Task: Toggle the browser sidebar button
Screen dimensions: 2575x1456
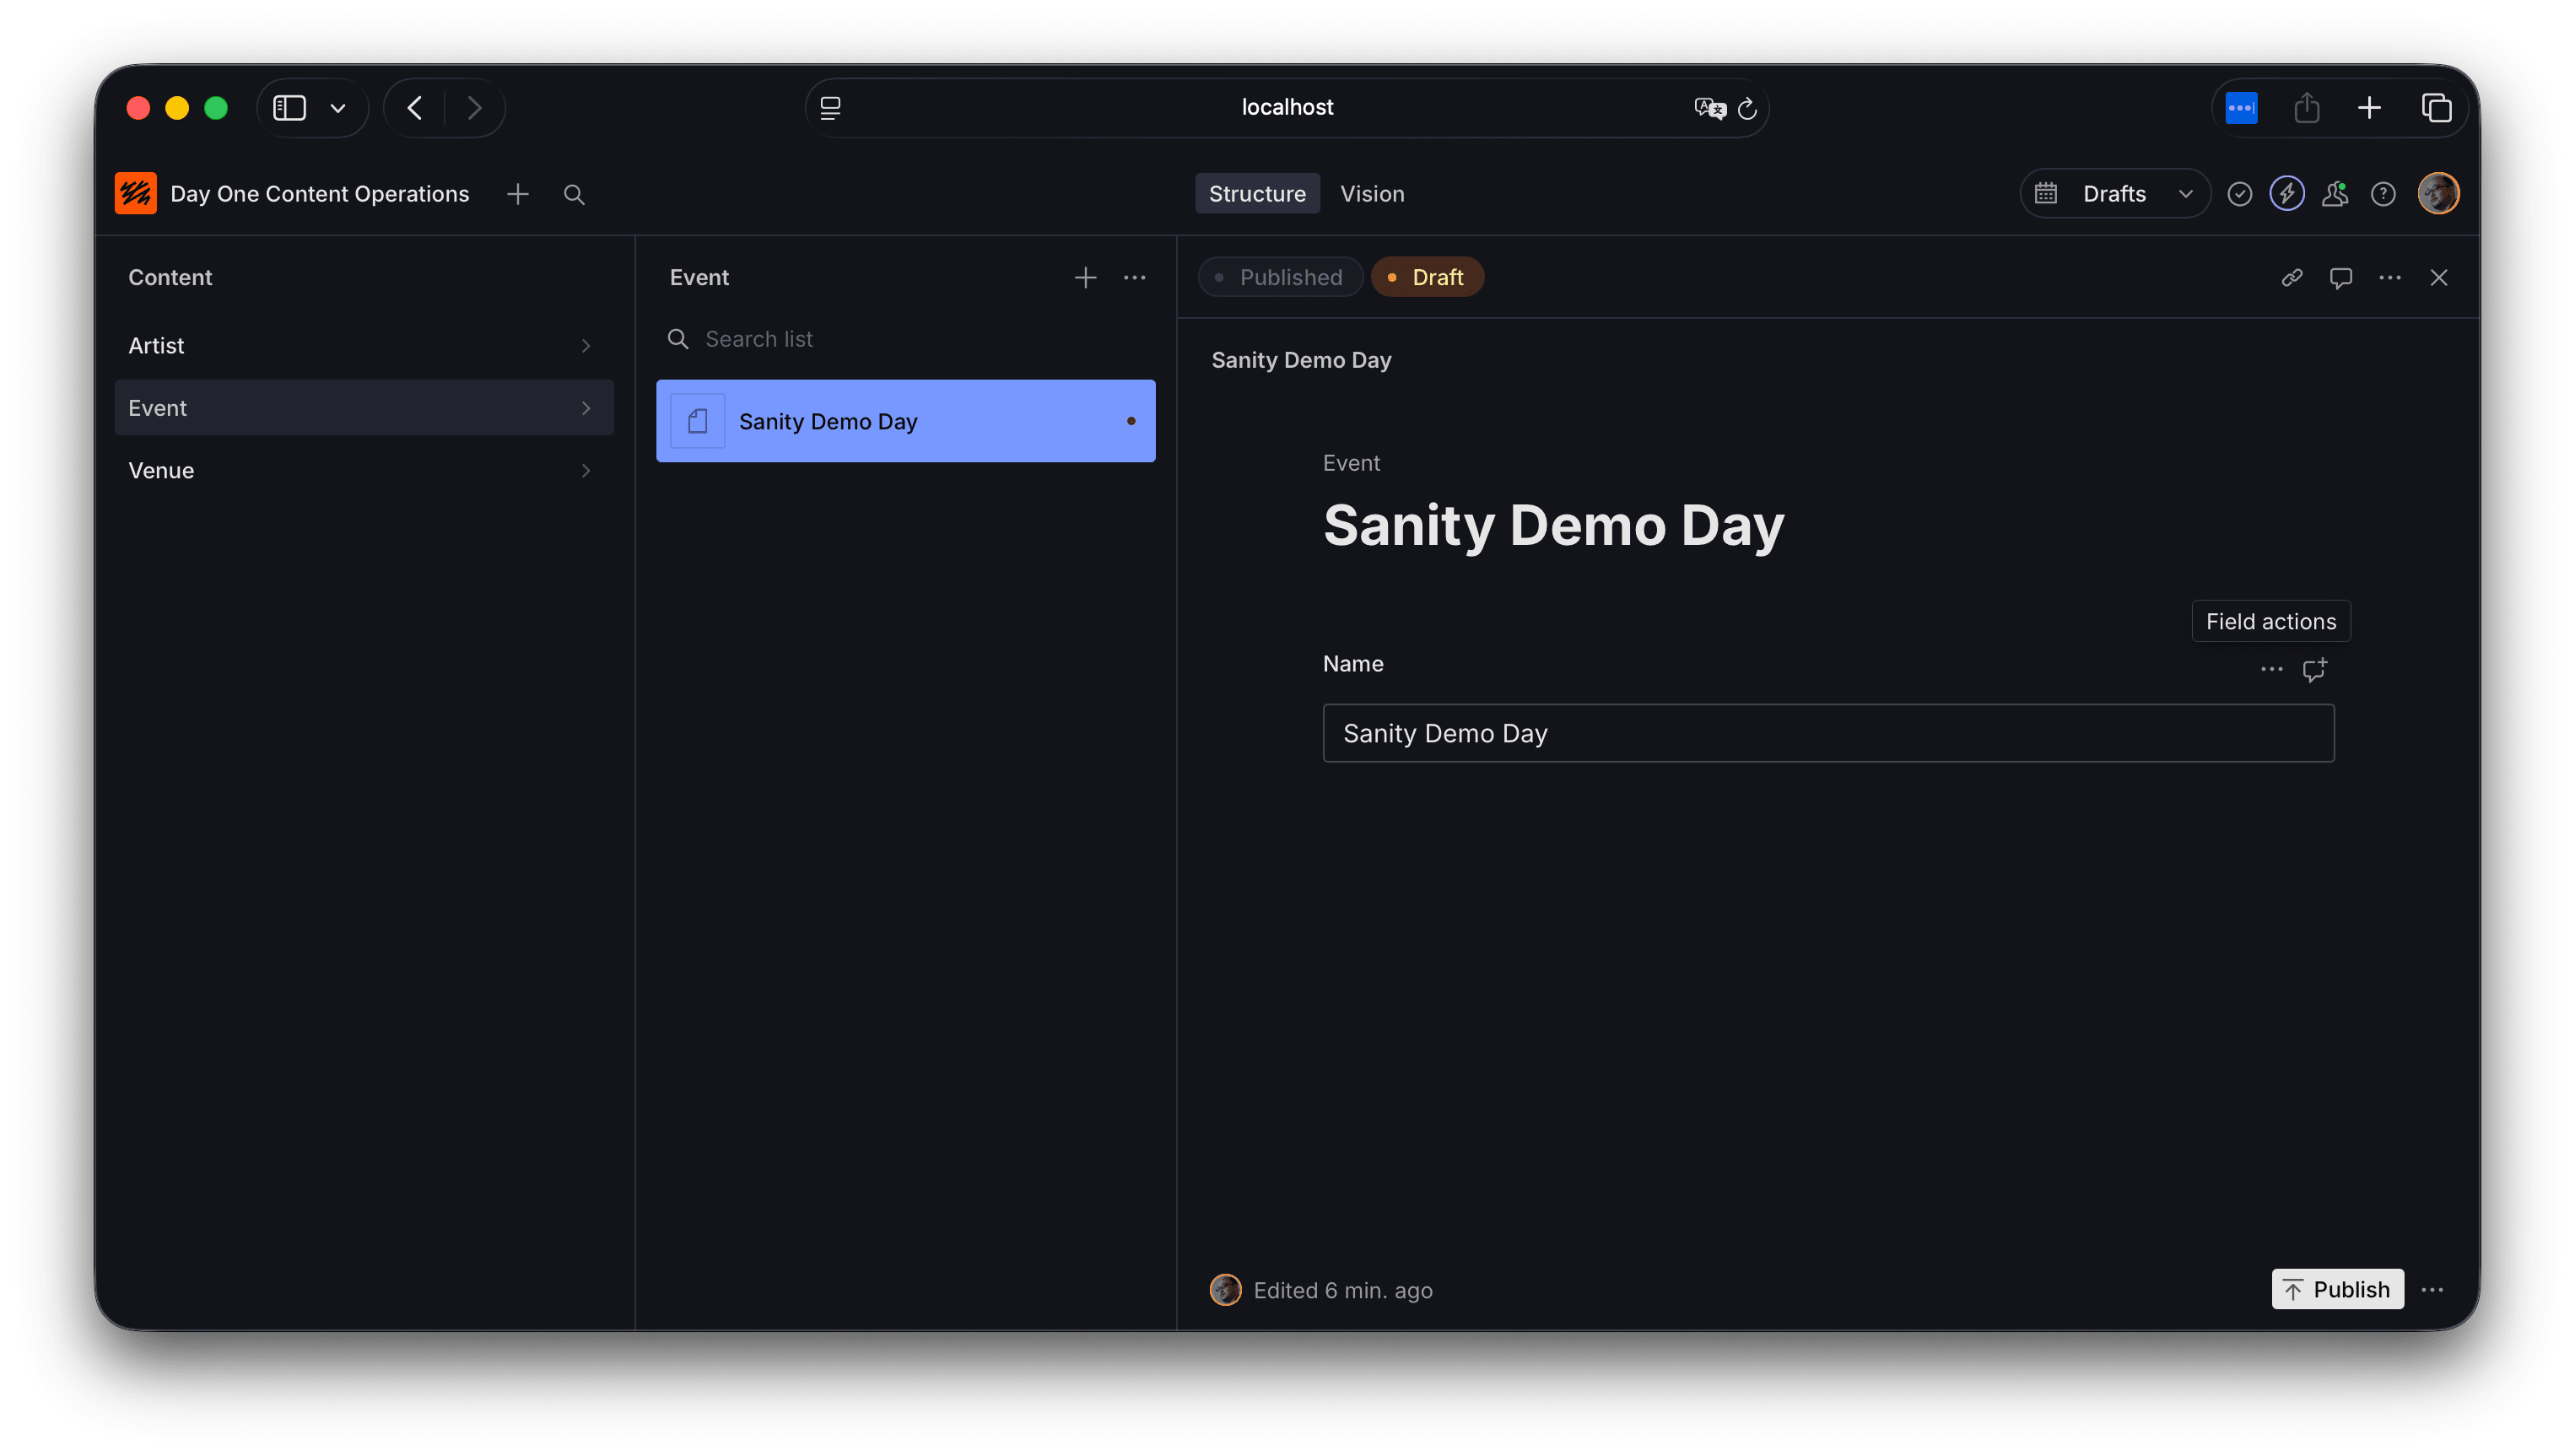Action: pos(290,108)
